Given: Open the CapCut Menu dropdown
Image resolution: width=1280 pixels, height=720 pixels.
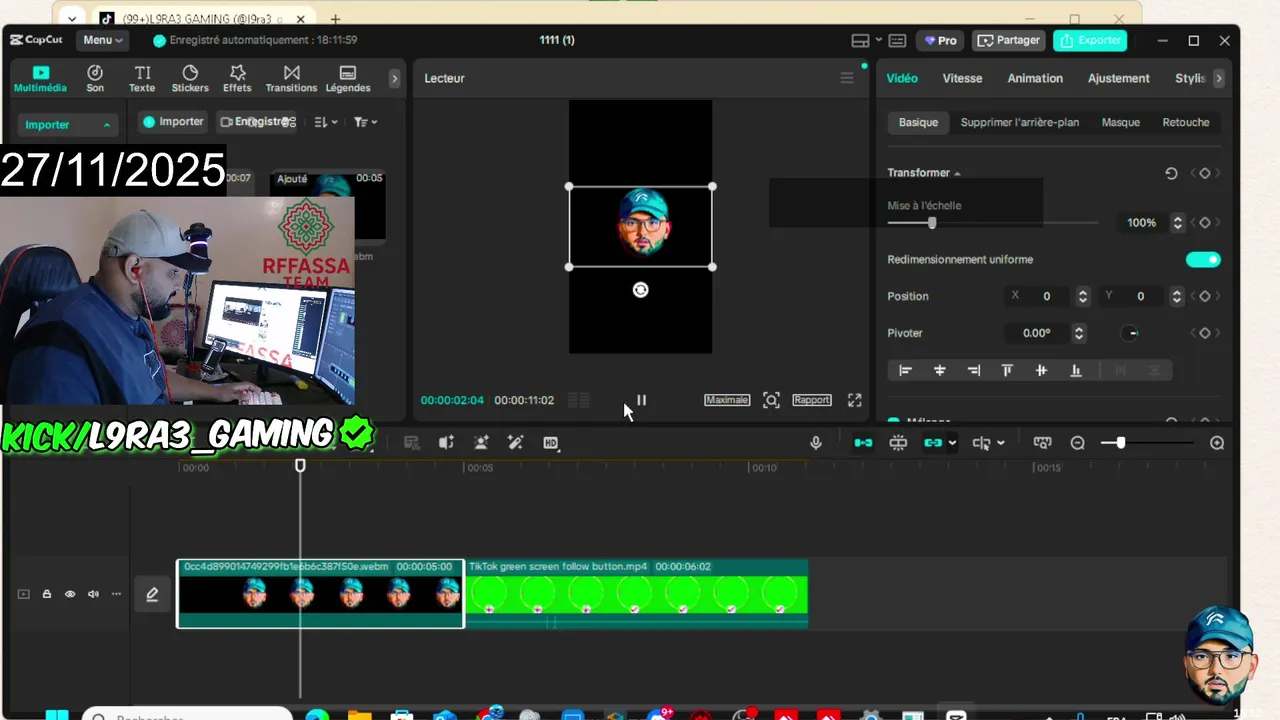Looking at the screenshot, I should (x=102, y=40).
